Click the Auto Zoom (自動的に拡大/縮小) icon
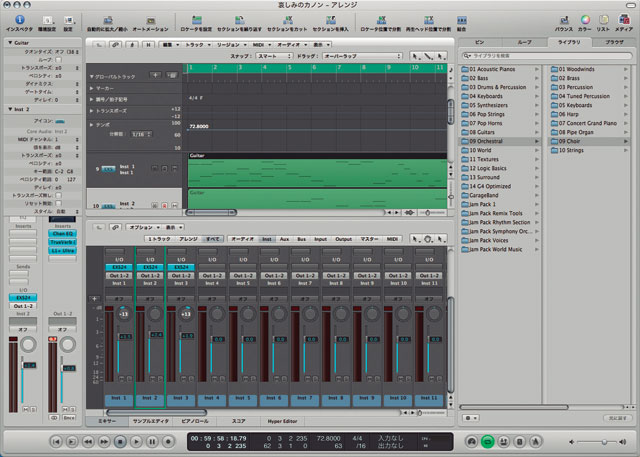 pos(108,20)
